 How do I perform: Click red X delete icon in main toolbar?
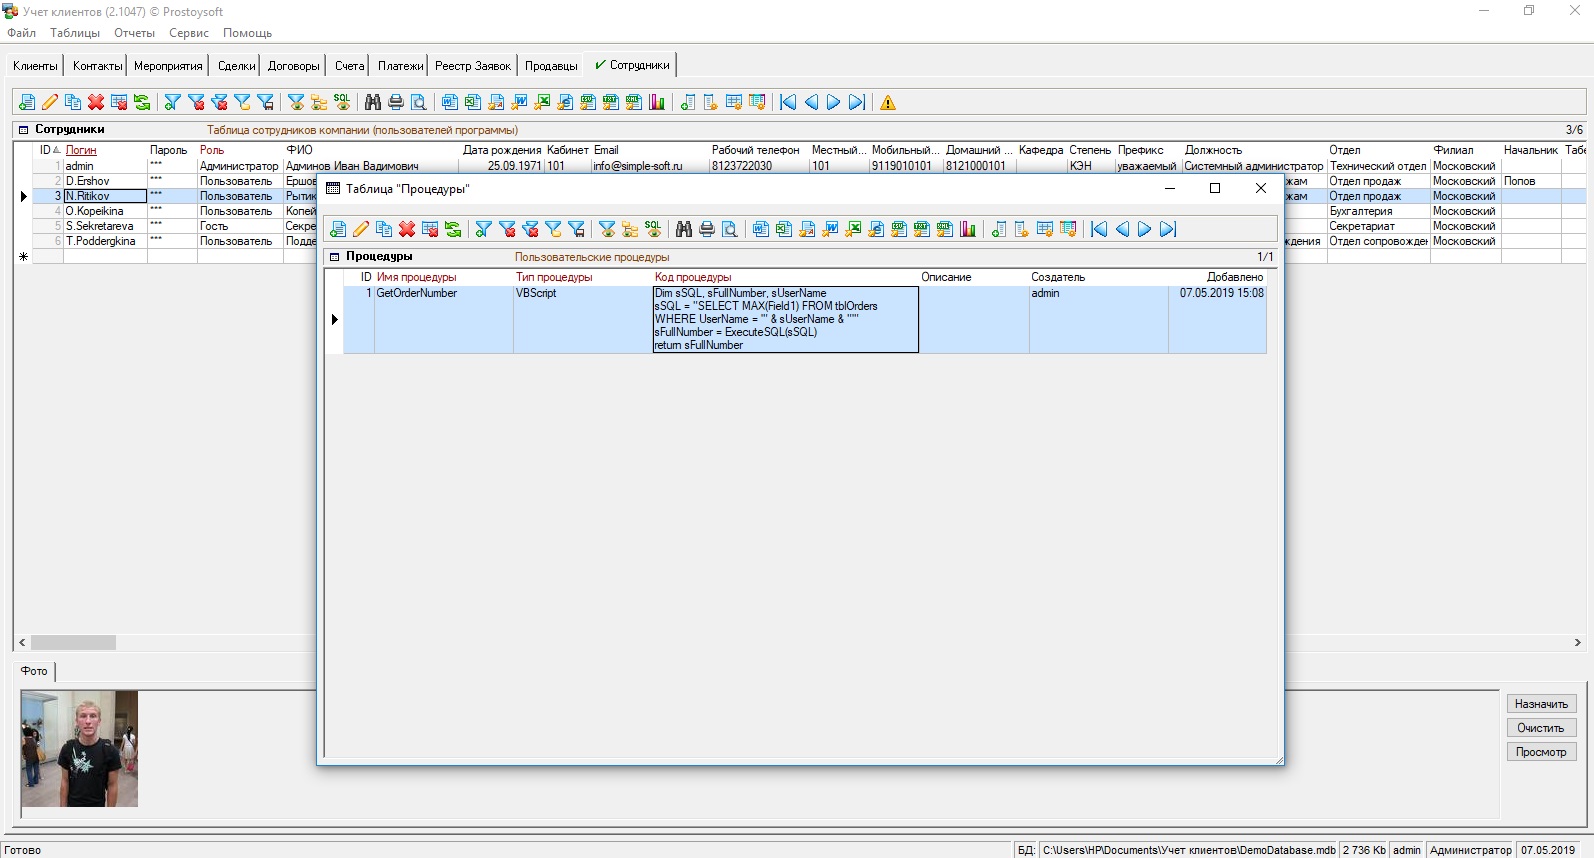click(x=96, y=102)
